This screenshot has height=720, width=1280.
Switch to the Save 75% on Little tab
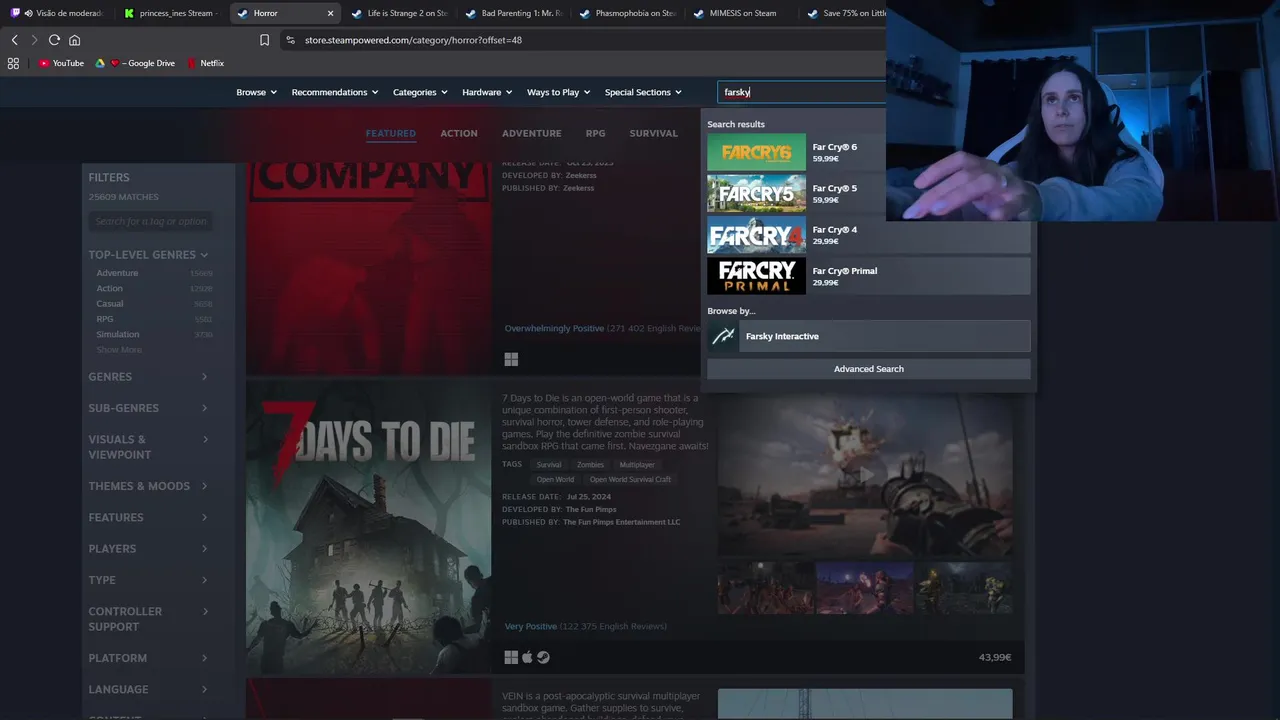(845, 13)
